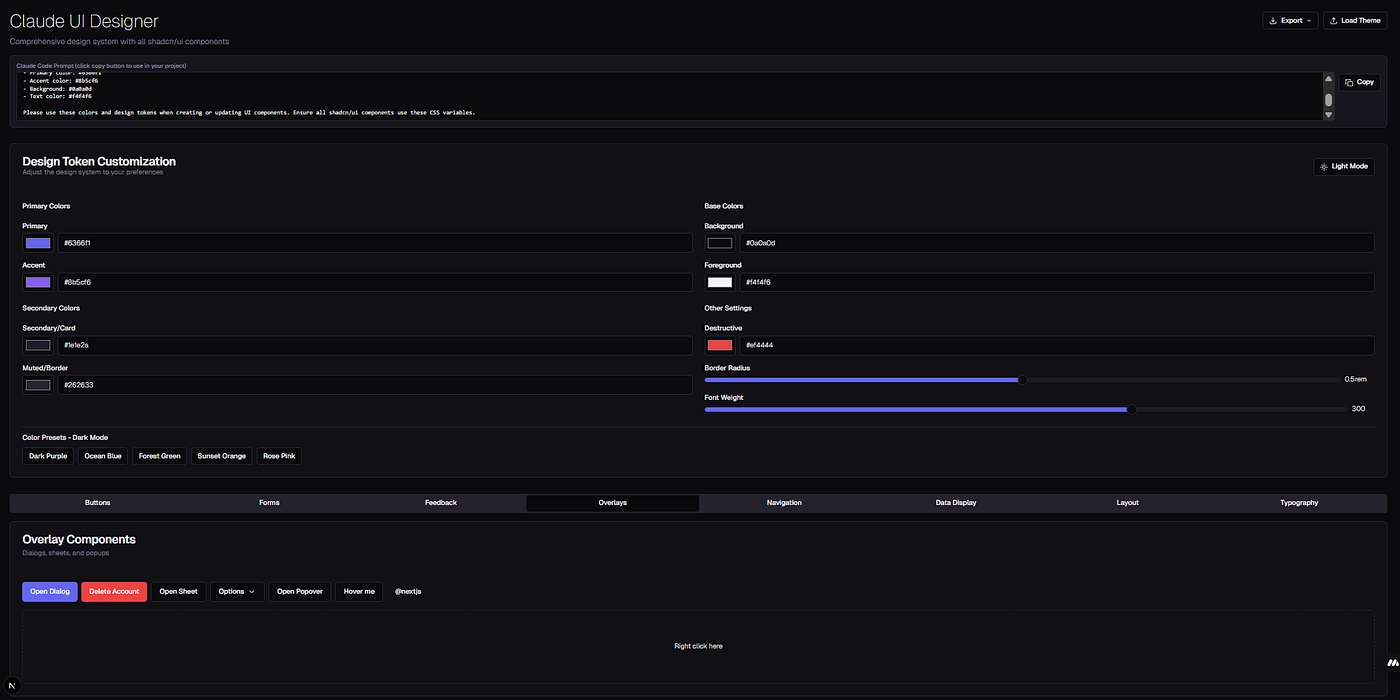Switch to the Typography tab

click(1299, 503)
